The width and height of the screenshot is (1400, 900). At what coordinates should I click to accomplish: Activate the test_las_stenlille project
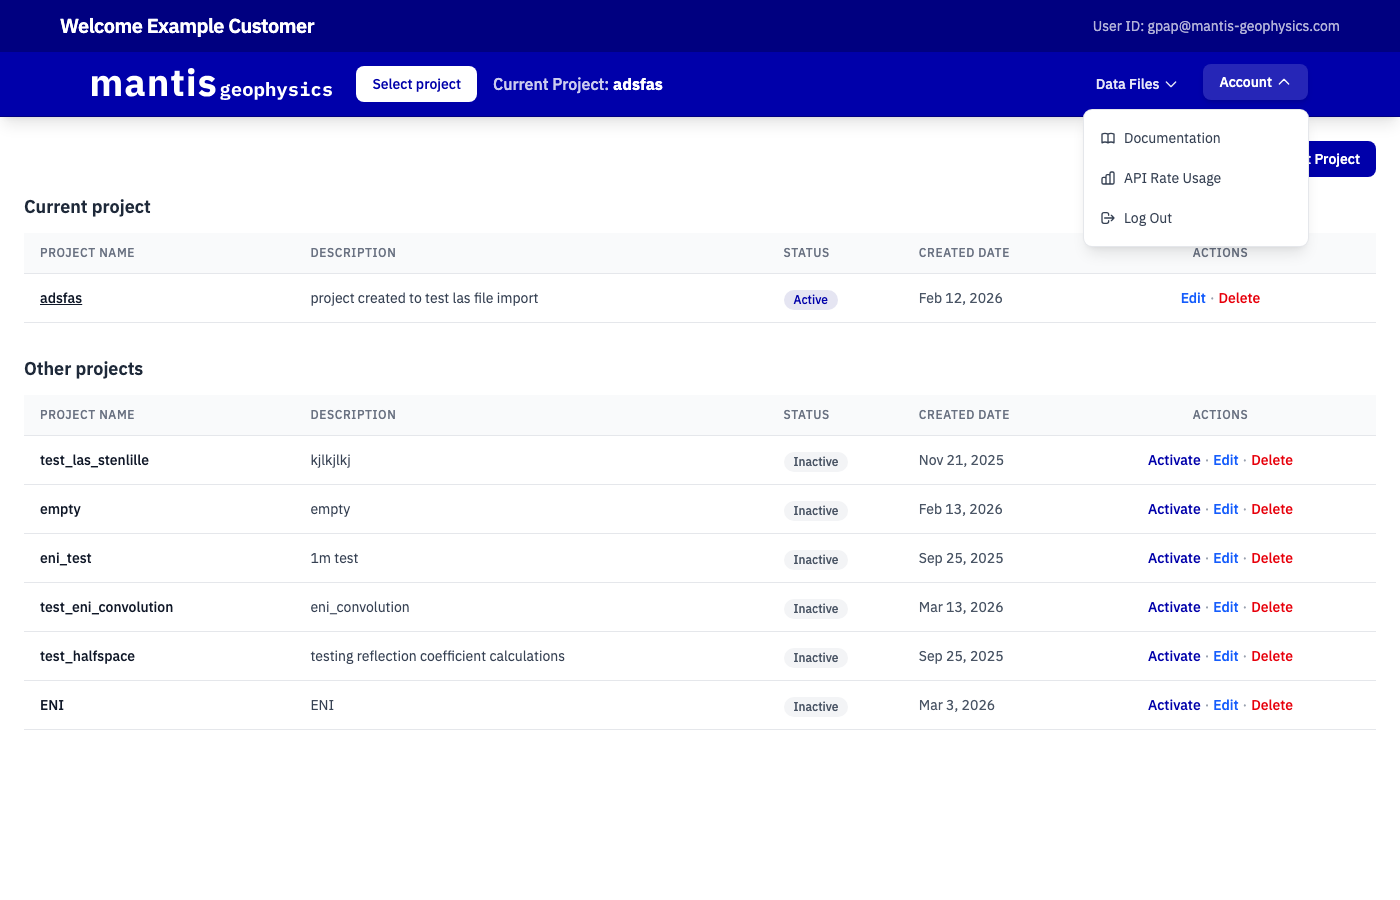1174,460
